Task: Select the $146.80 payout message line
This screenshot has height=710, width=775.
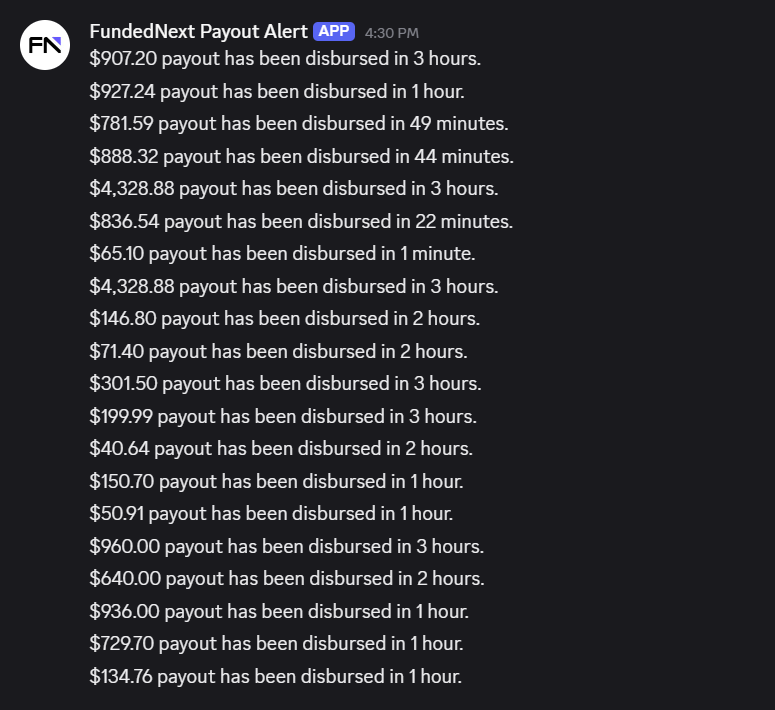Action: pos(284,318)
